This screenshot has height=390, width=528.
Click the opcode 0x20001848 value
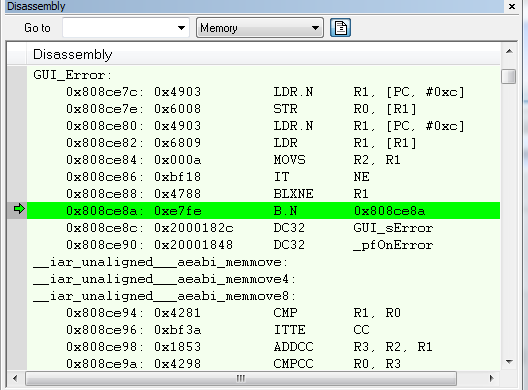point(193,245)
